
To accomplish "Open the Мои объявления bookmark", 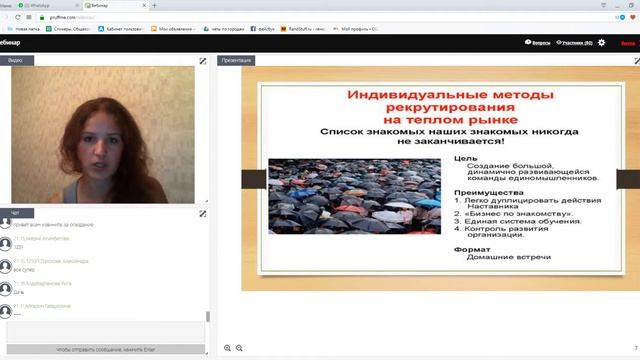I will [x=173, y=29].
